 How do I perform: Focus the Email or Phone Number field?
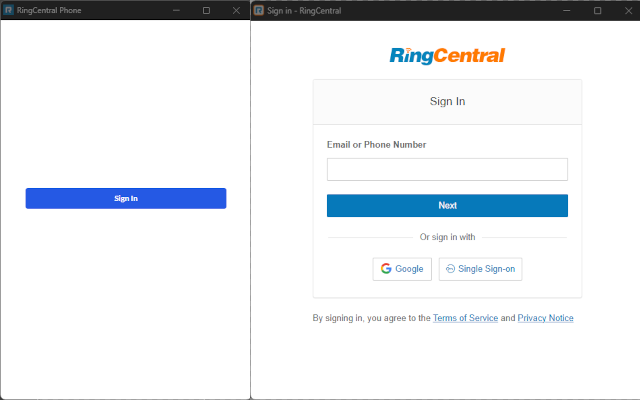(447, 169)
